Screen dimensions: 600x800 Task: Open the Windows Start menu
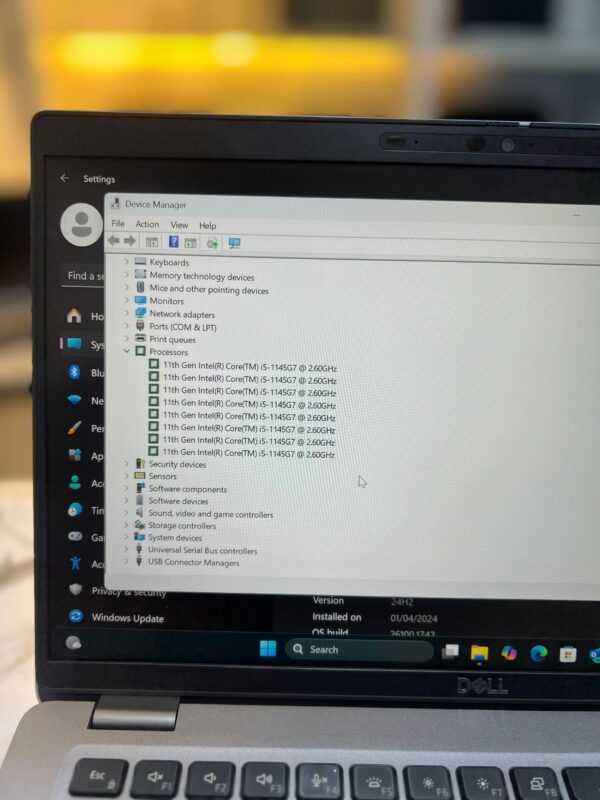pyautogui.click(x=268, y=648)
